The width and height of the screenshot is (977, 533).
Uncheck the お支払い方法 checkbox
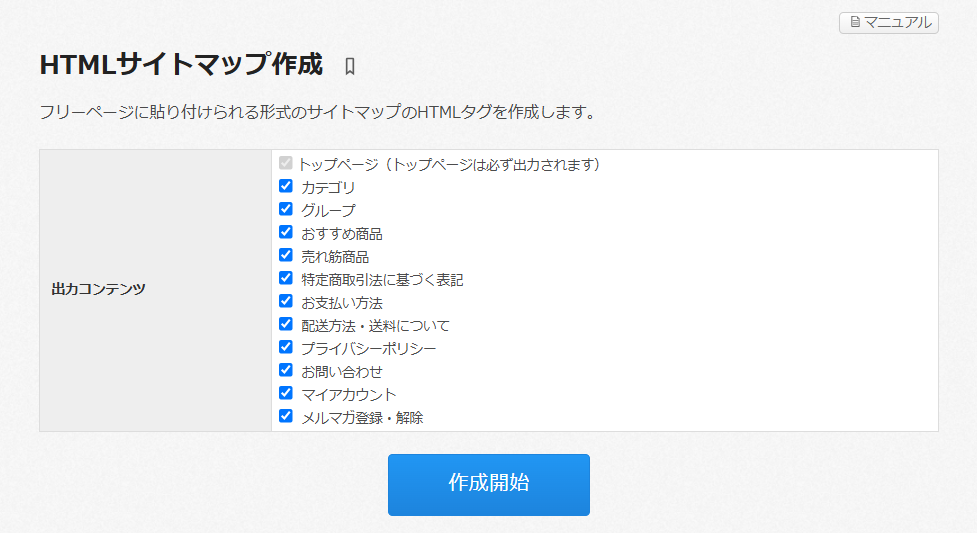click(286, 301)
